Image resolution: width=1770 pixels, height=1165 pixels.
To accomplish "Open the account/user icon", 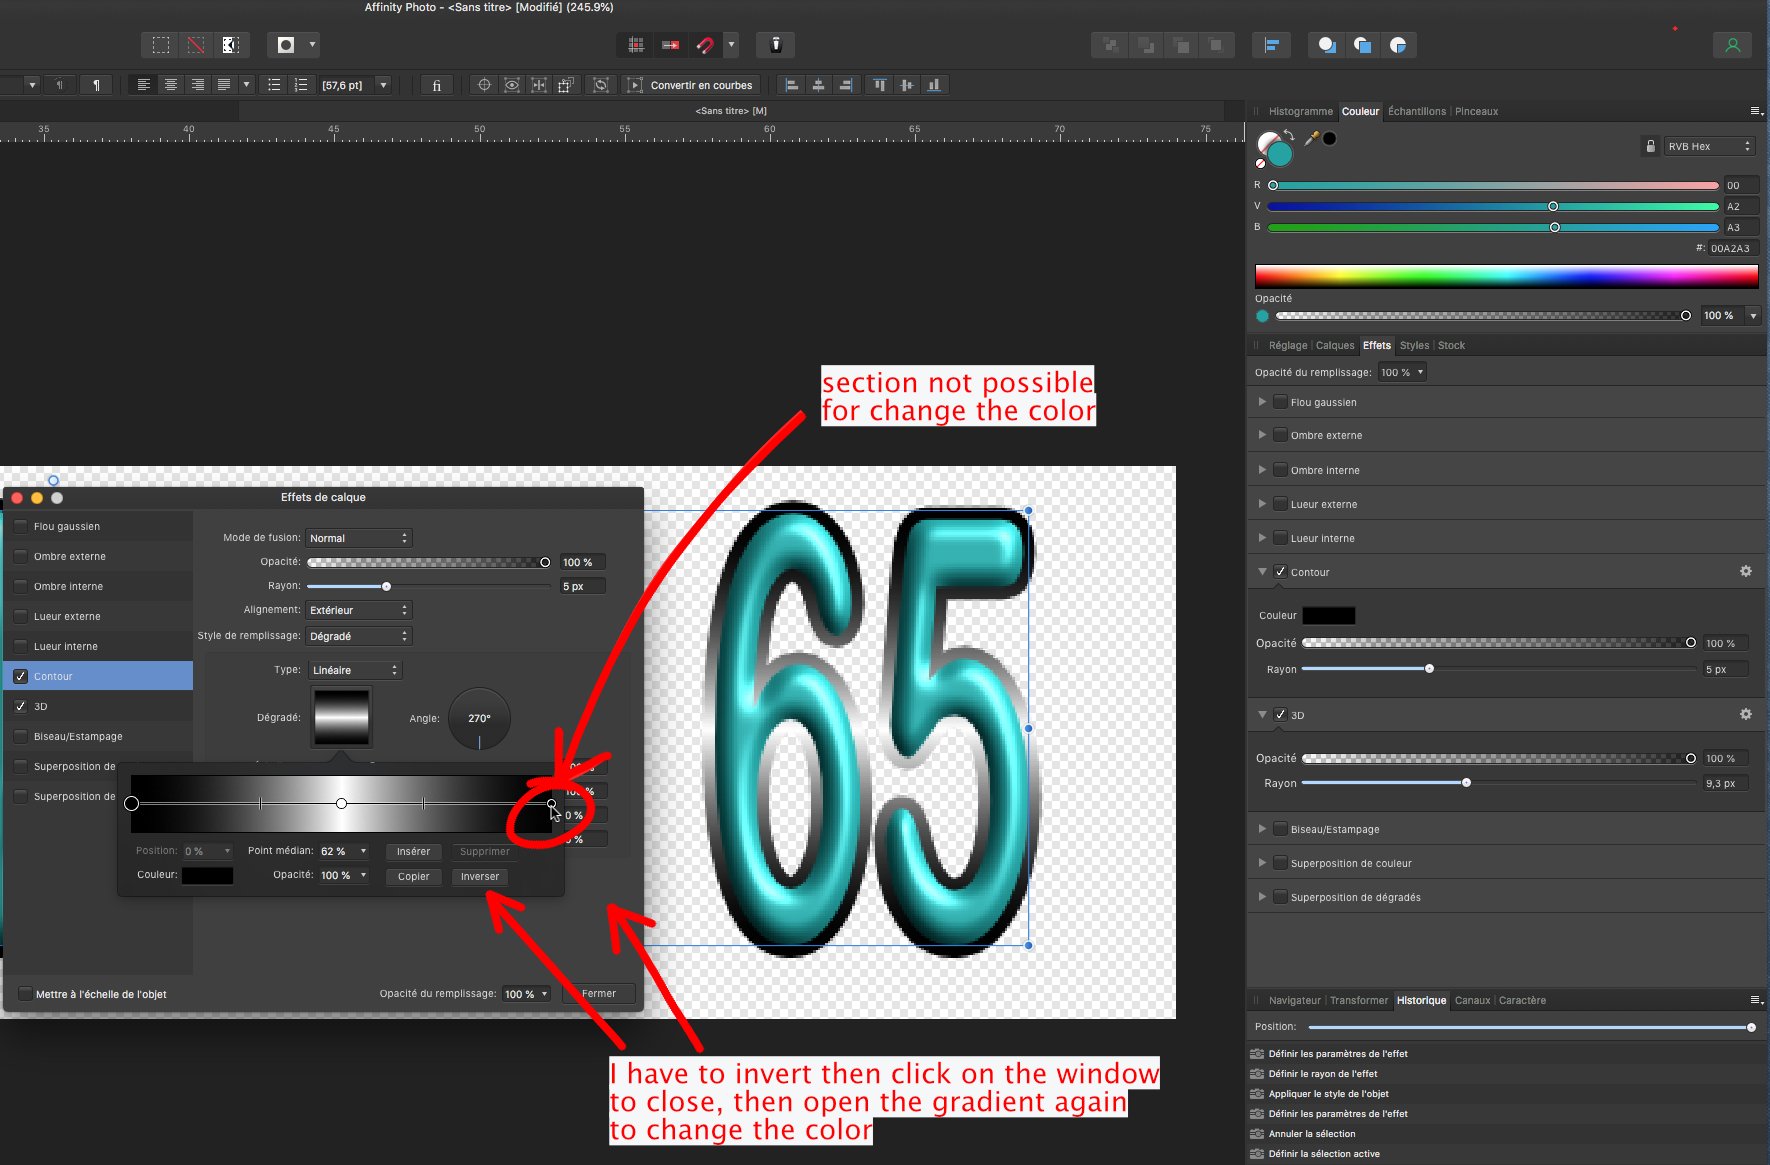I will coord(1732,45).
